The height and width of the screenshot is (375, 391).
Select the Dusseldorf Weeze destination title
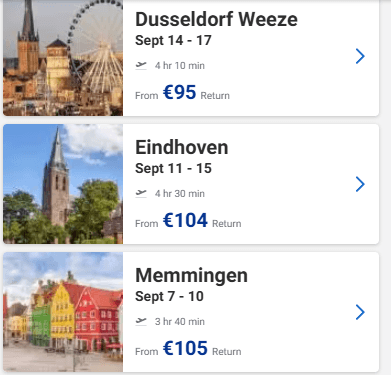(x=216, y=19)
